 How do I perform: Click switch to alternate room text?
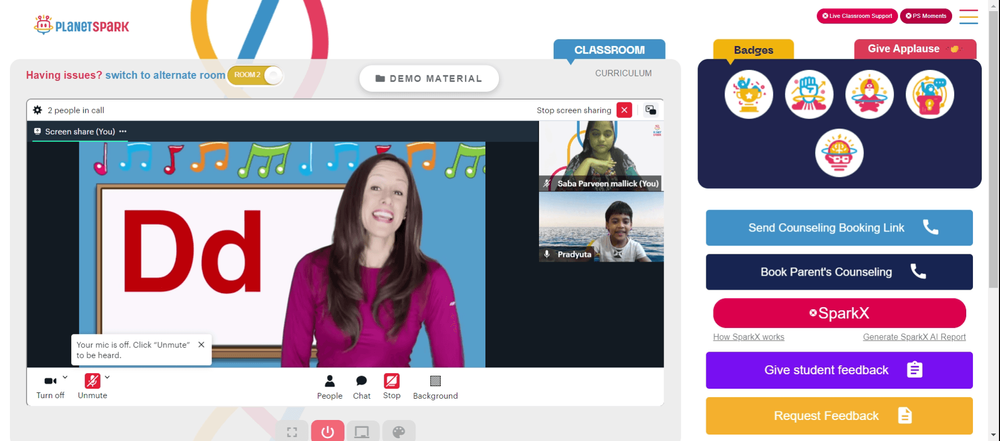click(x=165, y=75)
